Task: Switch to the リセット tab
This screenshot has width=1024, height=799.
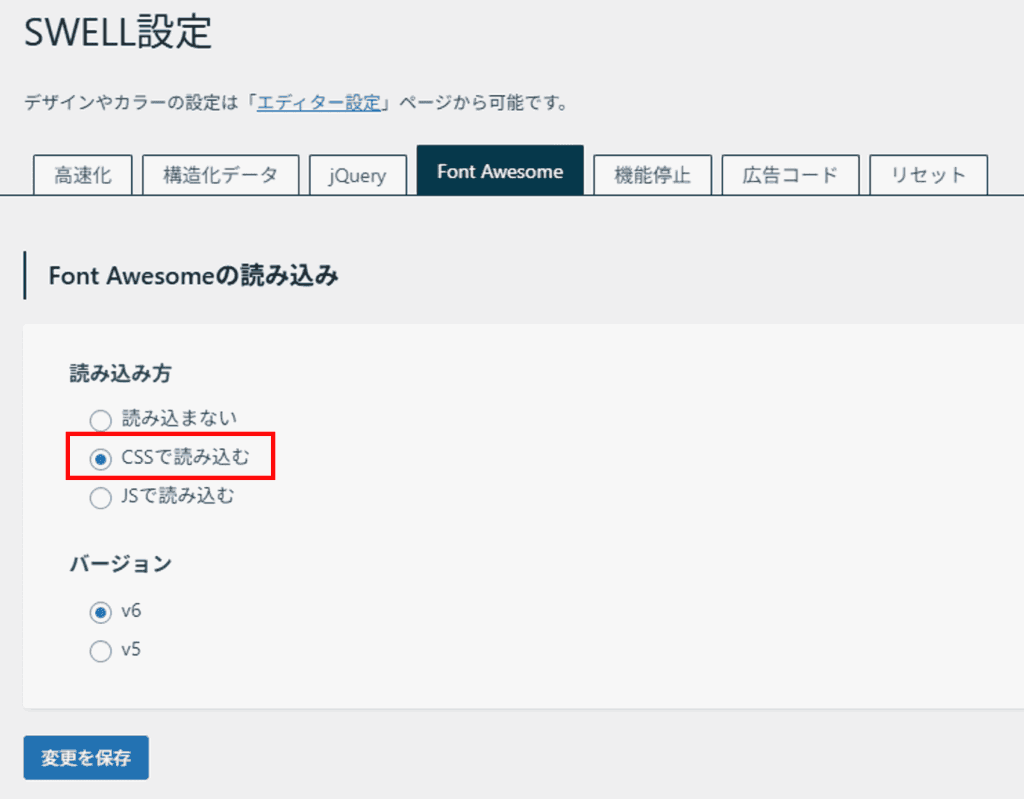Action: (928, 175)
